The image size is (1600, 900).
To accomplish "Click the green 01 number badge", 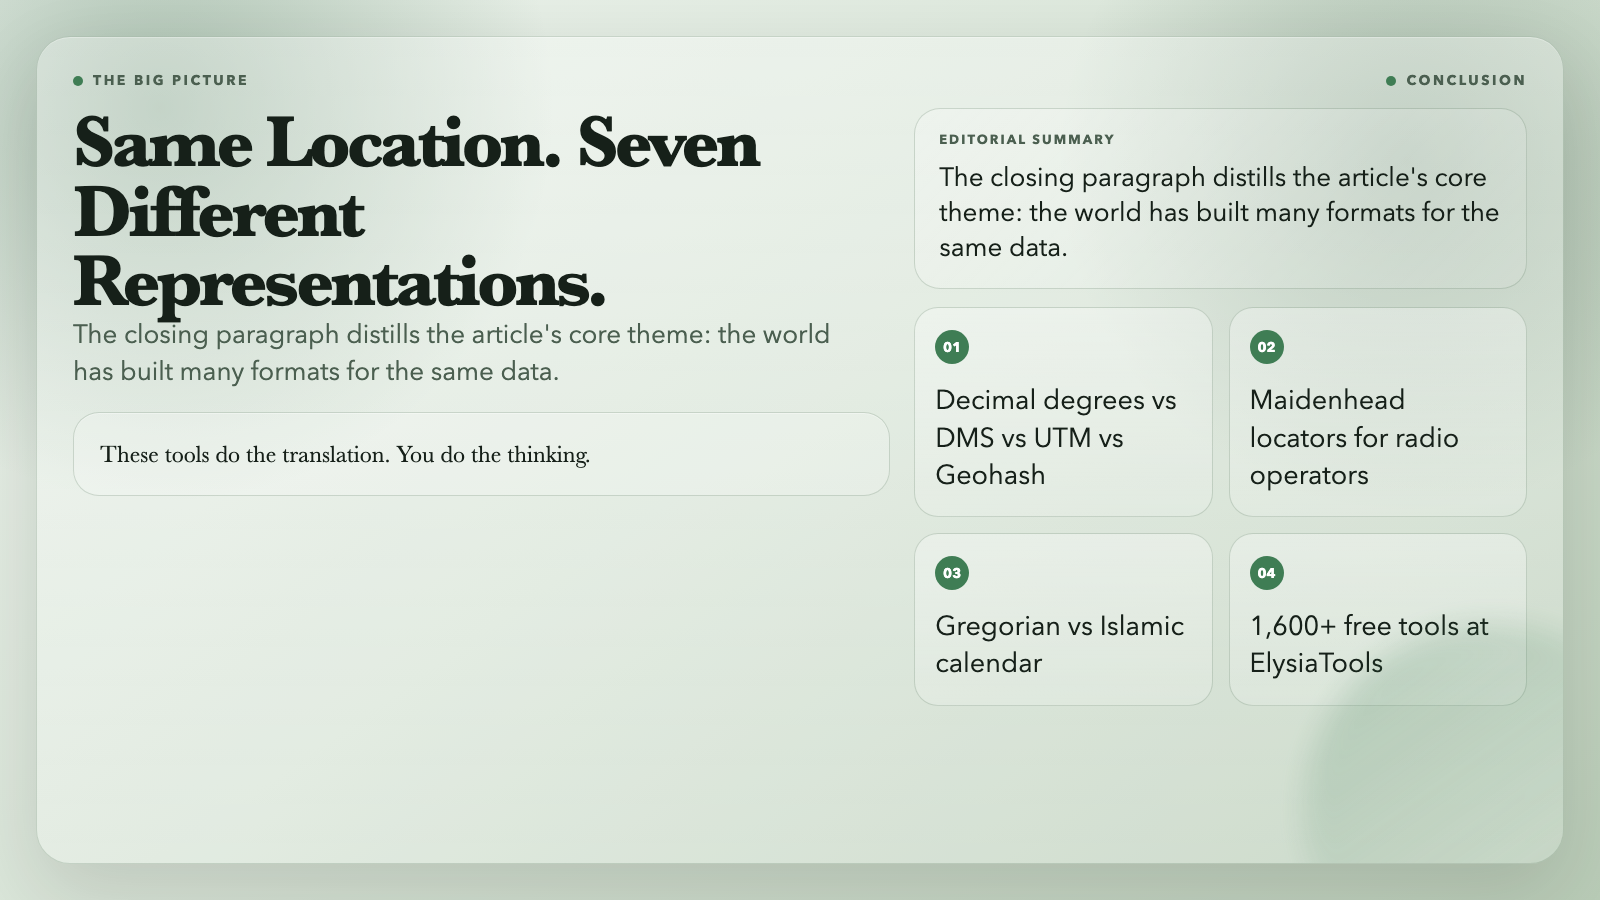I will click(x=952, y=347).
